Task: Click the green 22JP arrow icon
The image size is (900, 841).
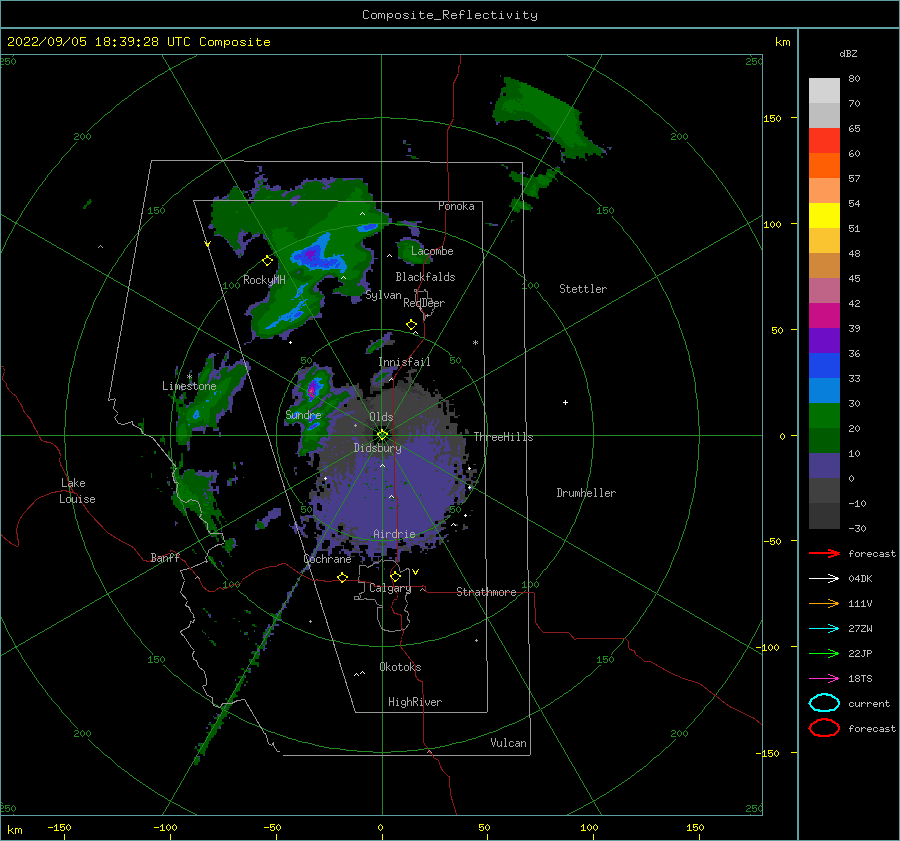Action: coord(824,653)
